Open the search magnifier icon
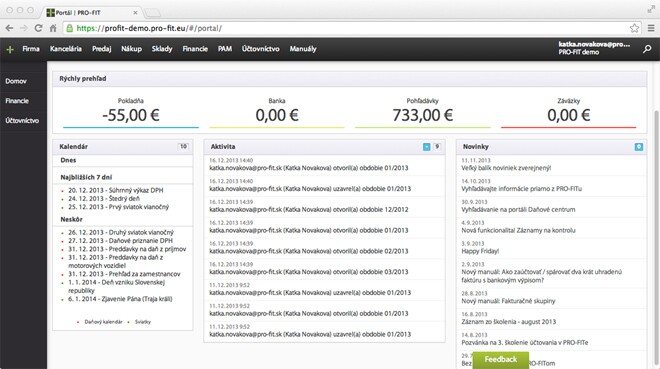This screenshot has width=660, height=369. (x=647, y=49)
